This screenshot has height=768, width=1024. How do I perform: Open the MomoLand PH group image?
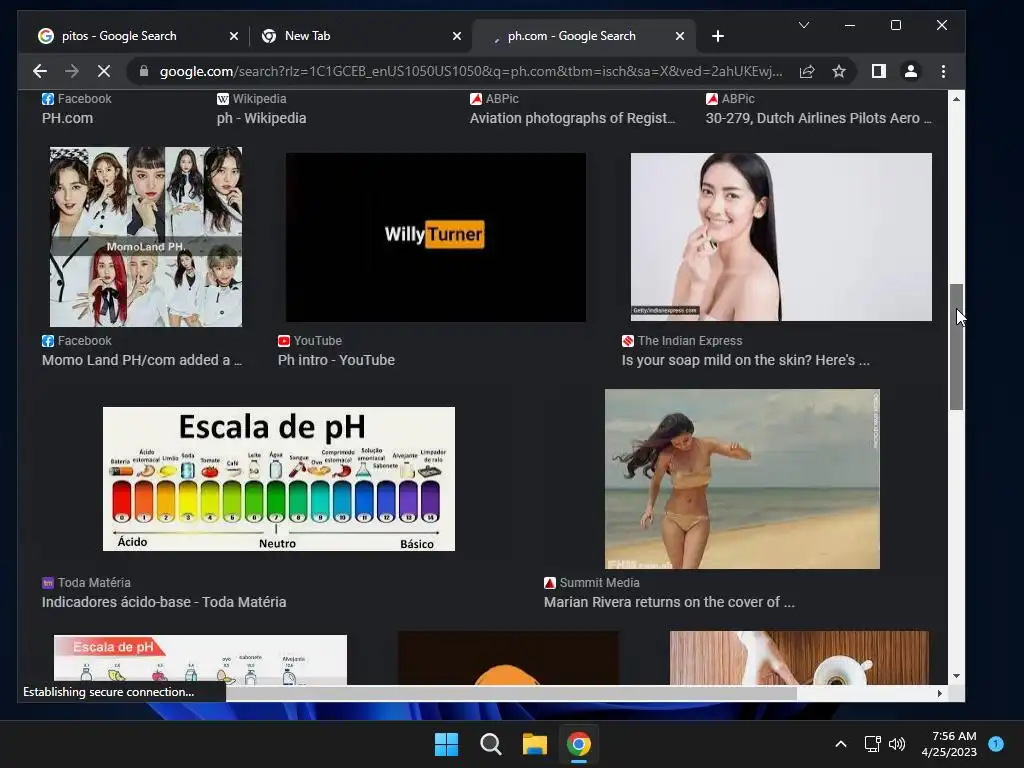[146, 236]
